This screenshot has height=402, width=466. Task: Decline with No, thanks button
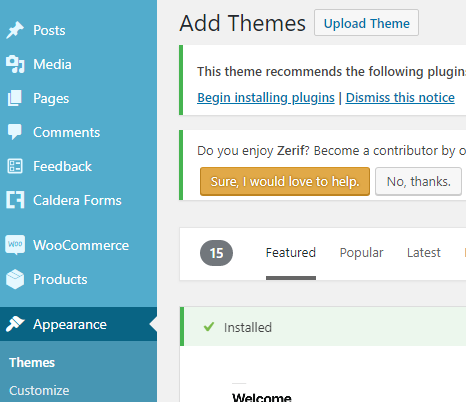(x=419, y=181)
